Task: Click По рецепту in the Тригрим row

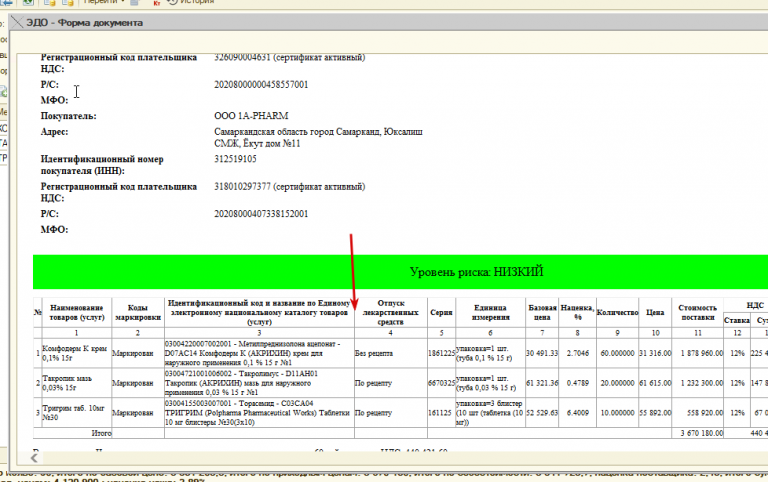Action: click(x=390, y=413)
